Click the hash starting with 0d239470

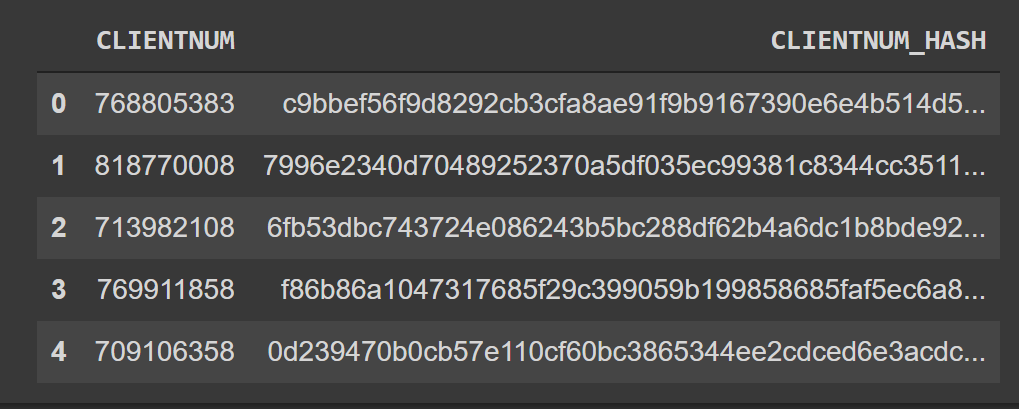click(622, 351)
